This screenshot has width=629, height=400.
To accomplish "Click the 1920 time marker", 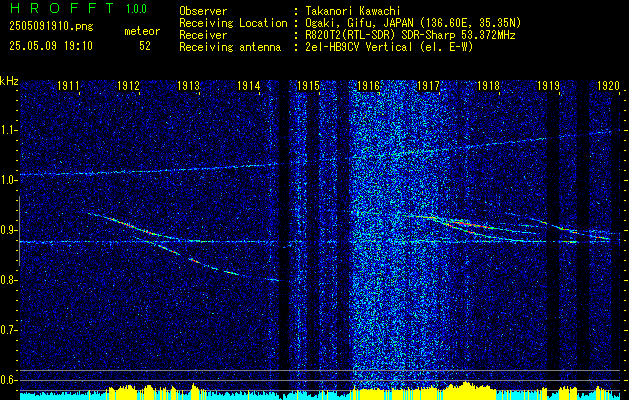I will 609,86.
